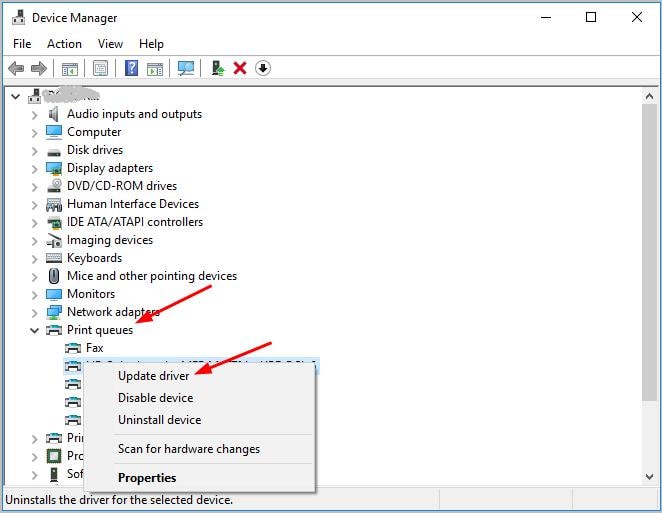Expand Audio inputs and outputs node
The image size is (662, 513).
(x=35, y=115)
